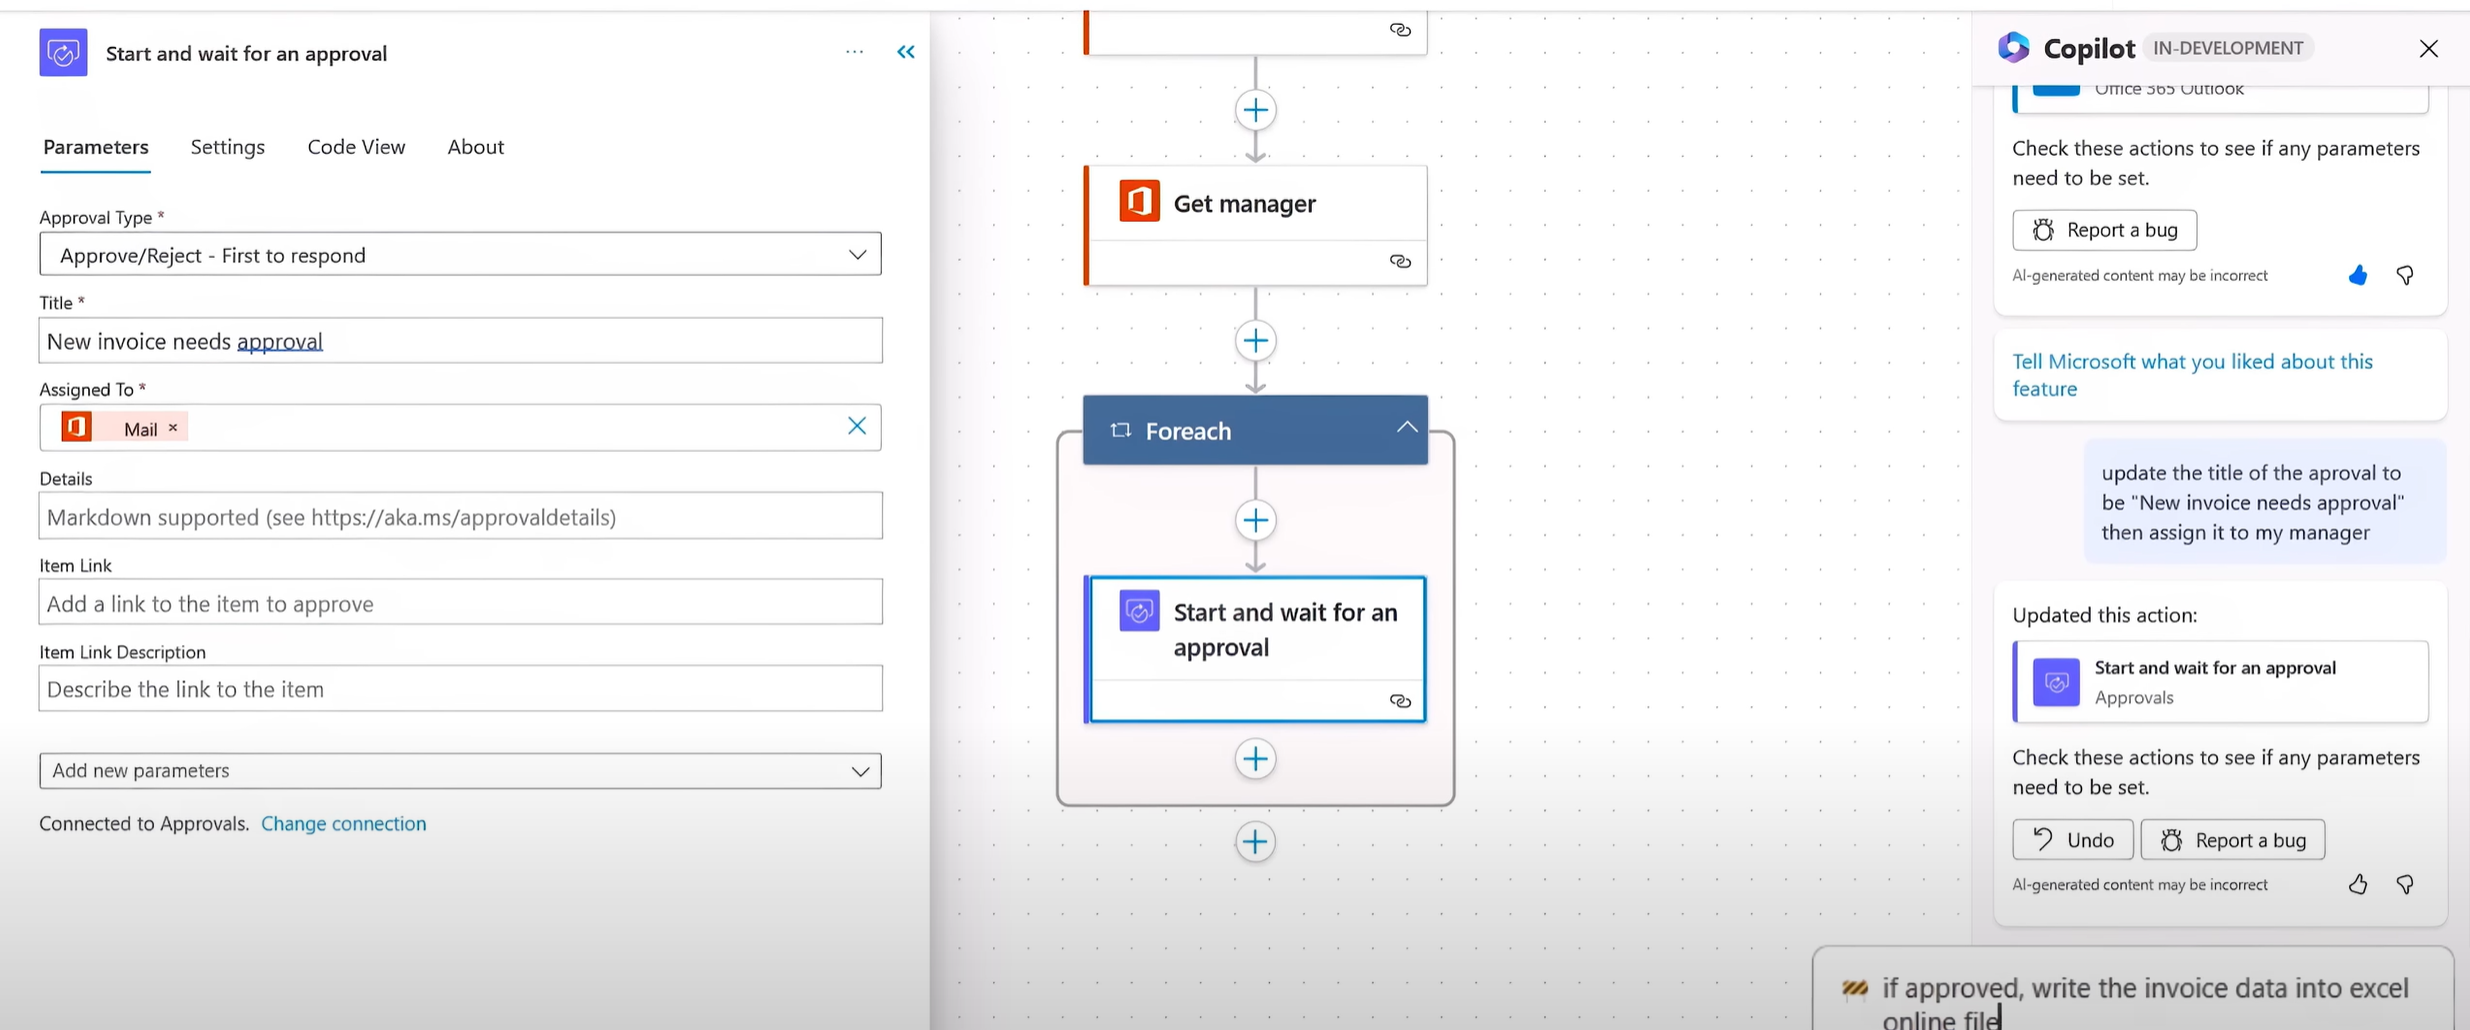The height and width of the screenshot is (1030, 2470).
Task: Collapse the approval parameters panel with the chevrons
Action: (906, 51)
